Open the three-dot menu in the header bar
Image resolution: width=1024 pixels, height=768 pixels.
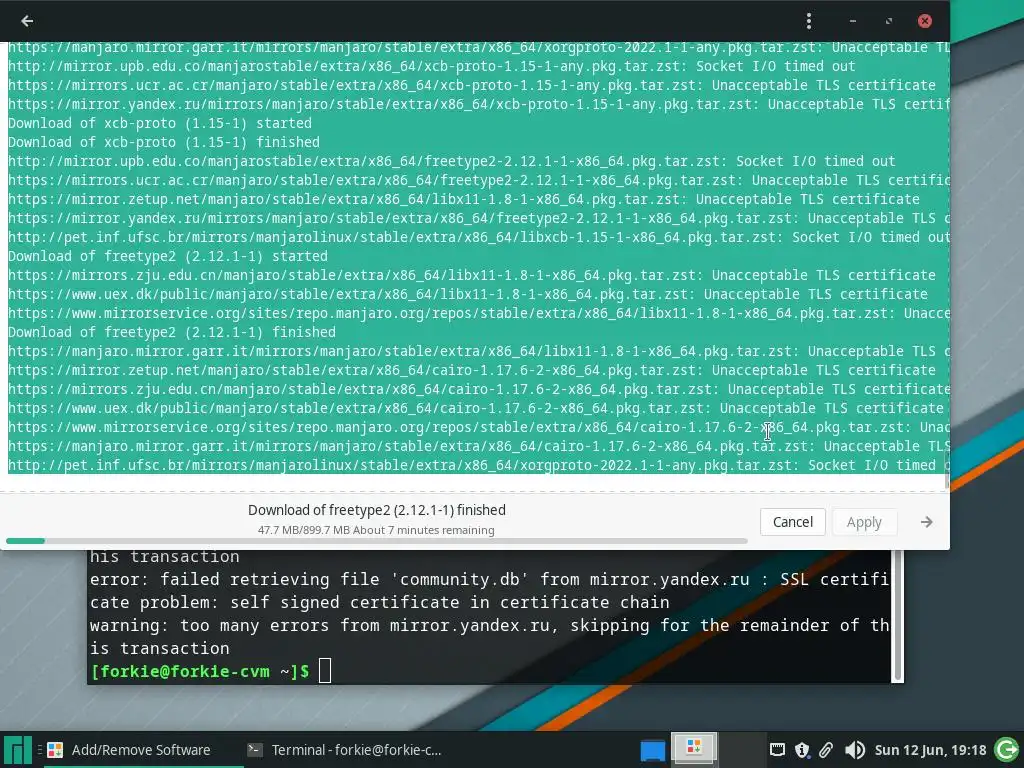808,21
